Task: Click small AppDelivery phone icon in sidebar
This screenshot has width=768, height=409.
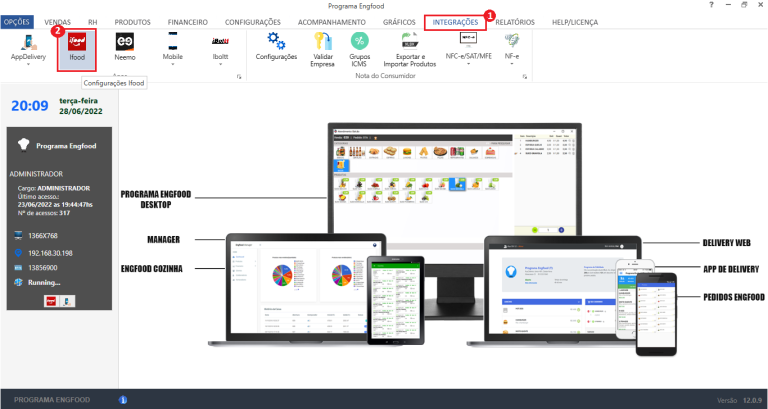Action: point(67,301)
